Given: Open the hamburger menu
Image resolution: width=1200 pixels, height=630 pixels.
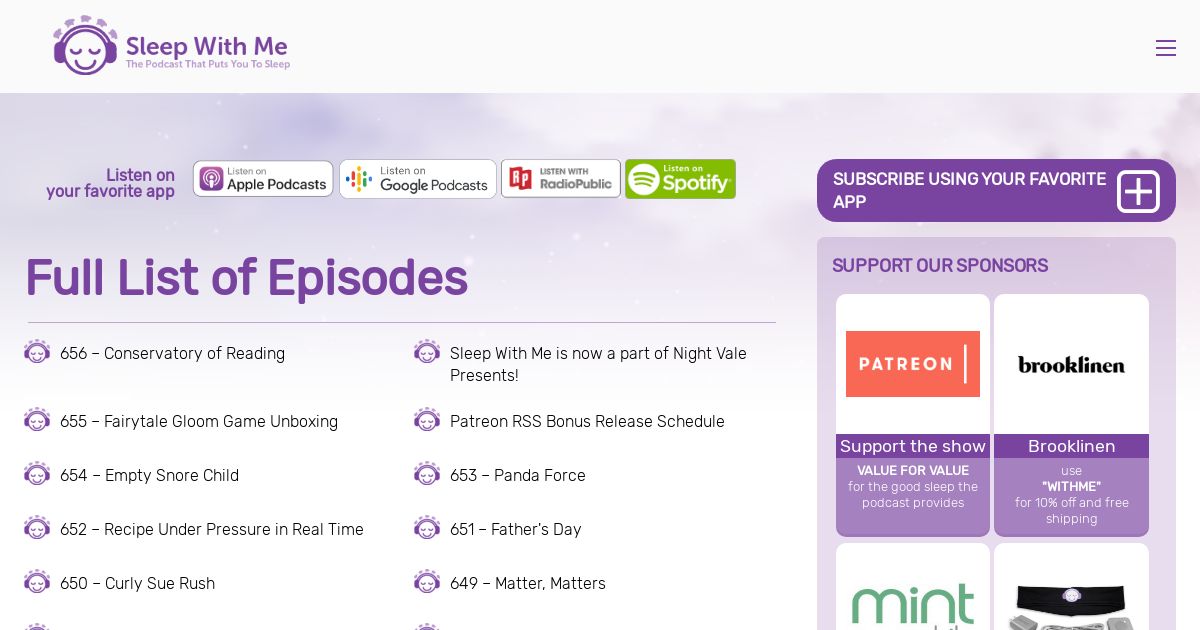Looking at the screenshot, I should tap(1165, 48).
